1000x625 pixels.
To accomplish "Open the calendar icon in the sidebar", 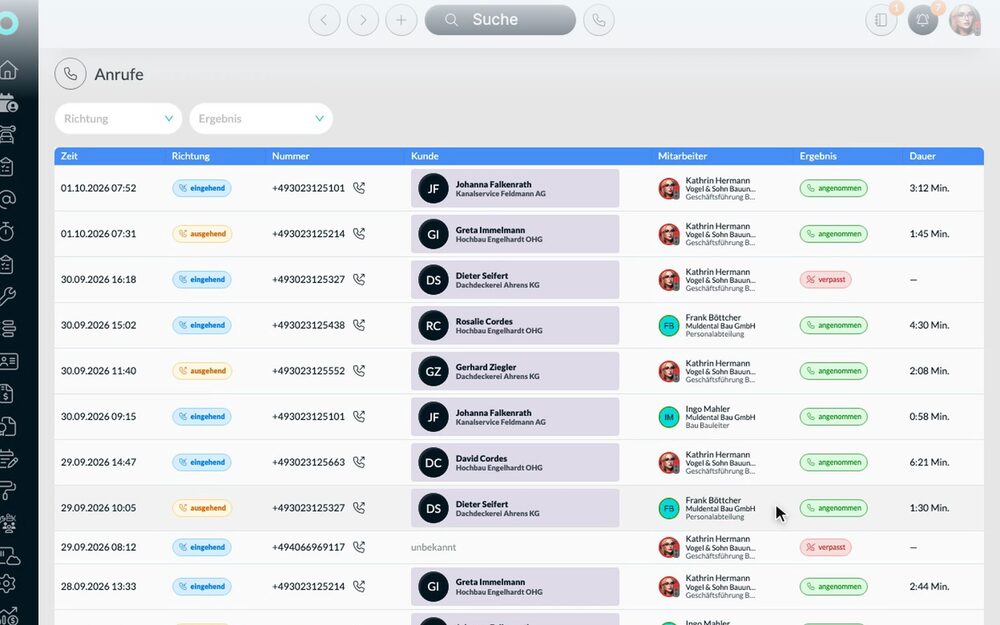I will [8, 103].
